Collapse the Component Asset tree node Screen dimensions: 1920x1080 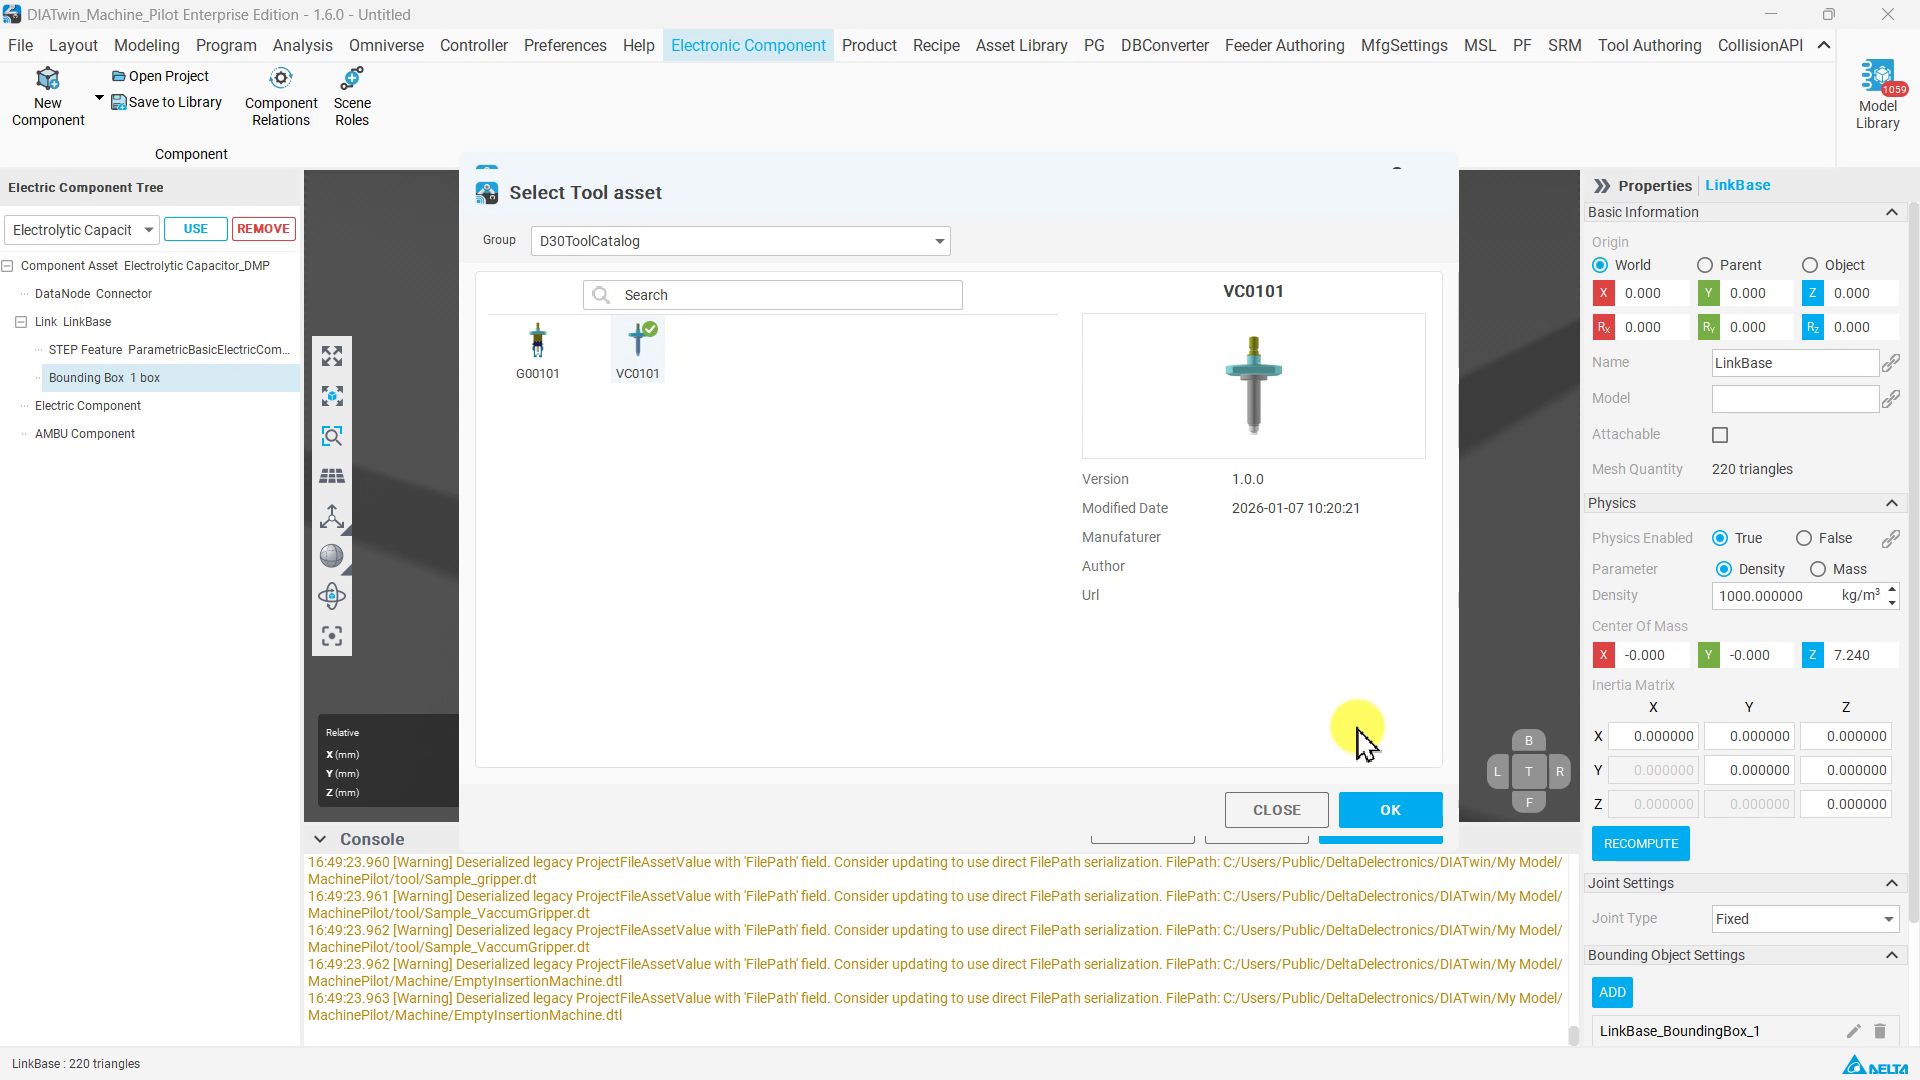tap(7, 266)
